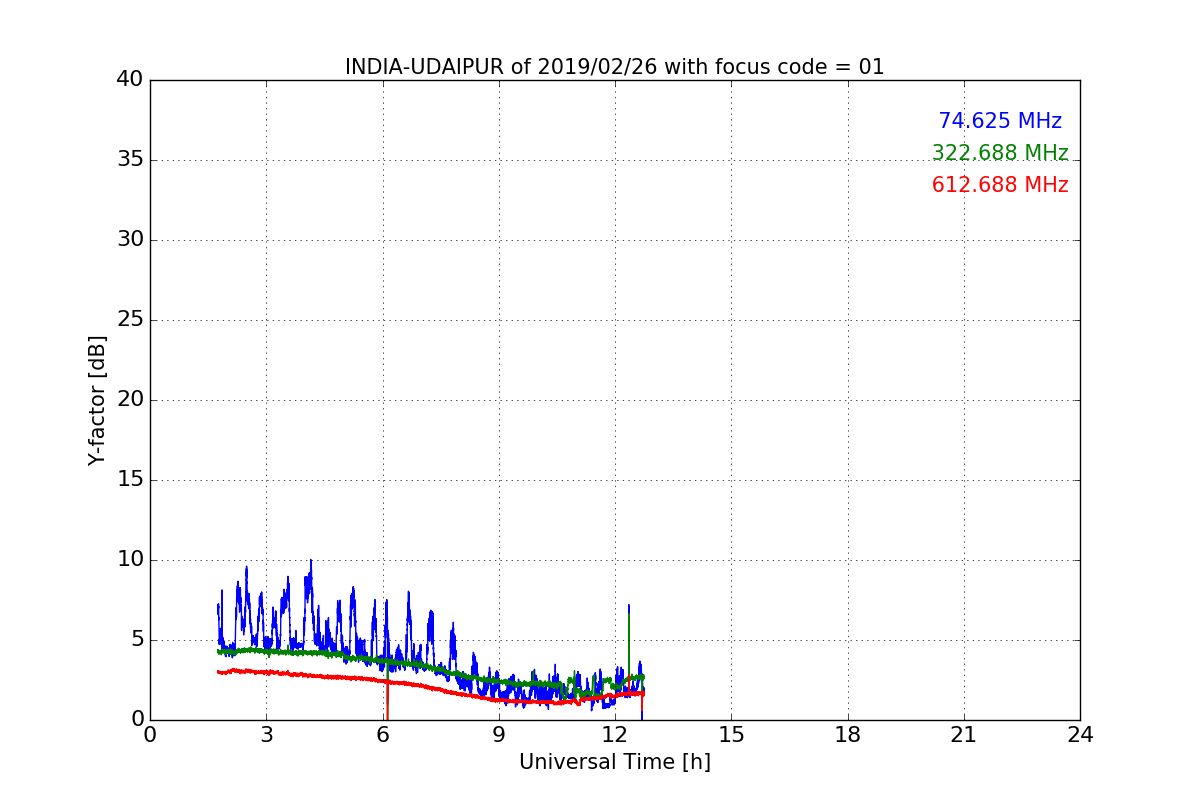Select the blue 74.625 MHz legend label

pyautogui.click(x=1000, y=121)
